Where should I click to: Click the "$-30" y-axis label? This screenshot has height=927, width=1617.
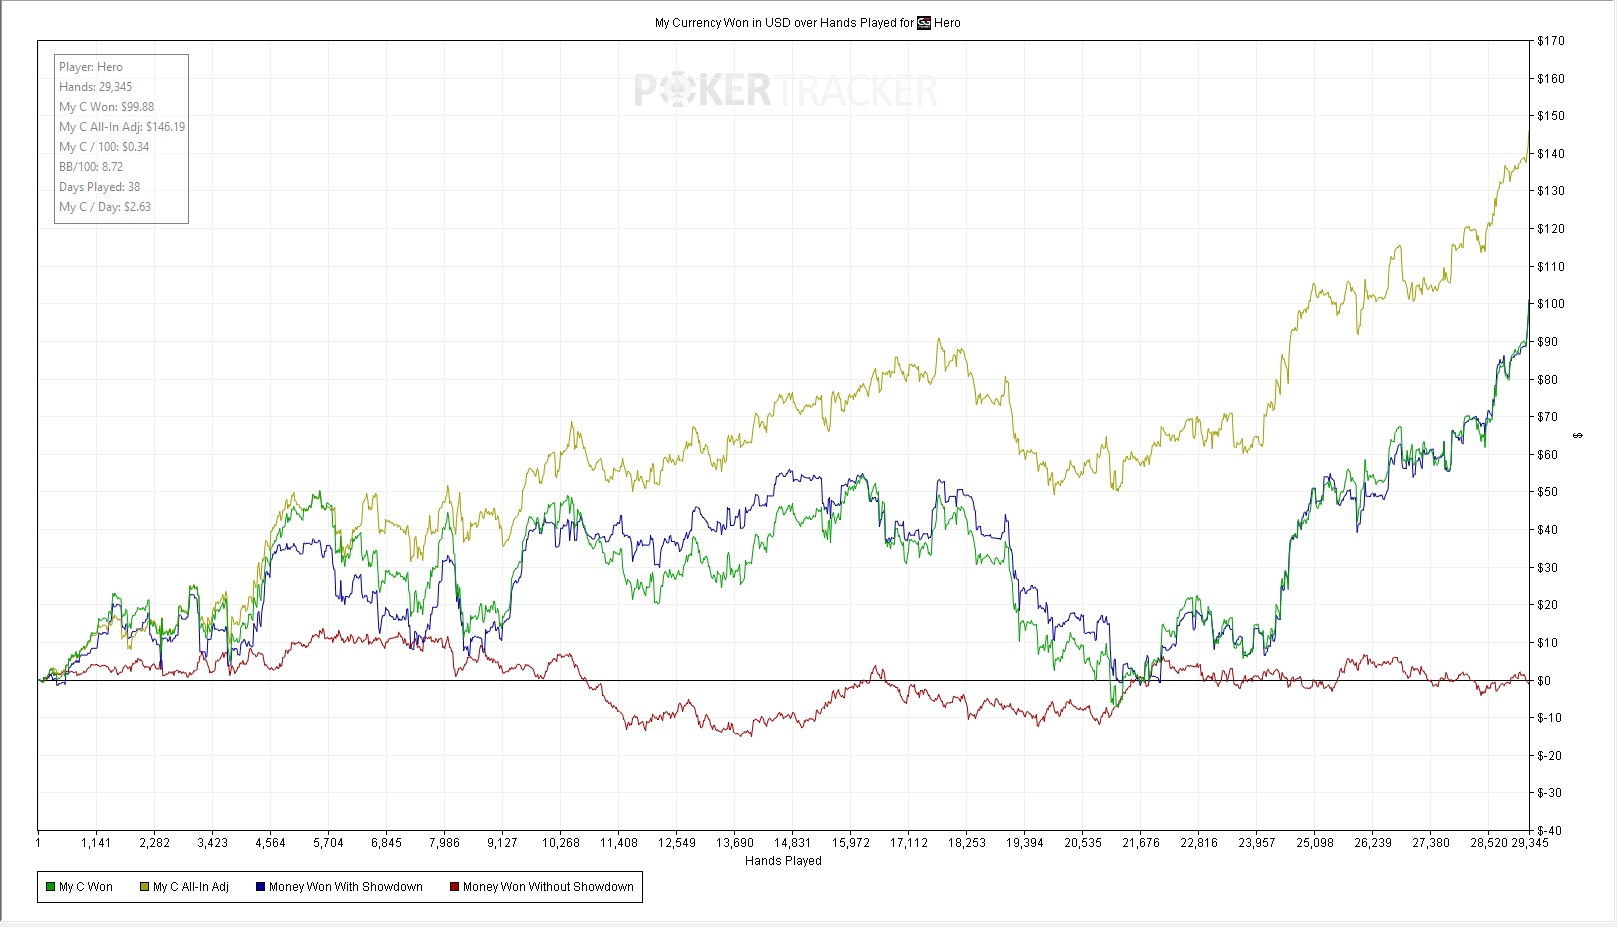point(1550,793)
